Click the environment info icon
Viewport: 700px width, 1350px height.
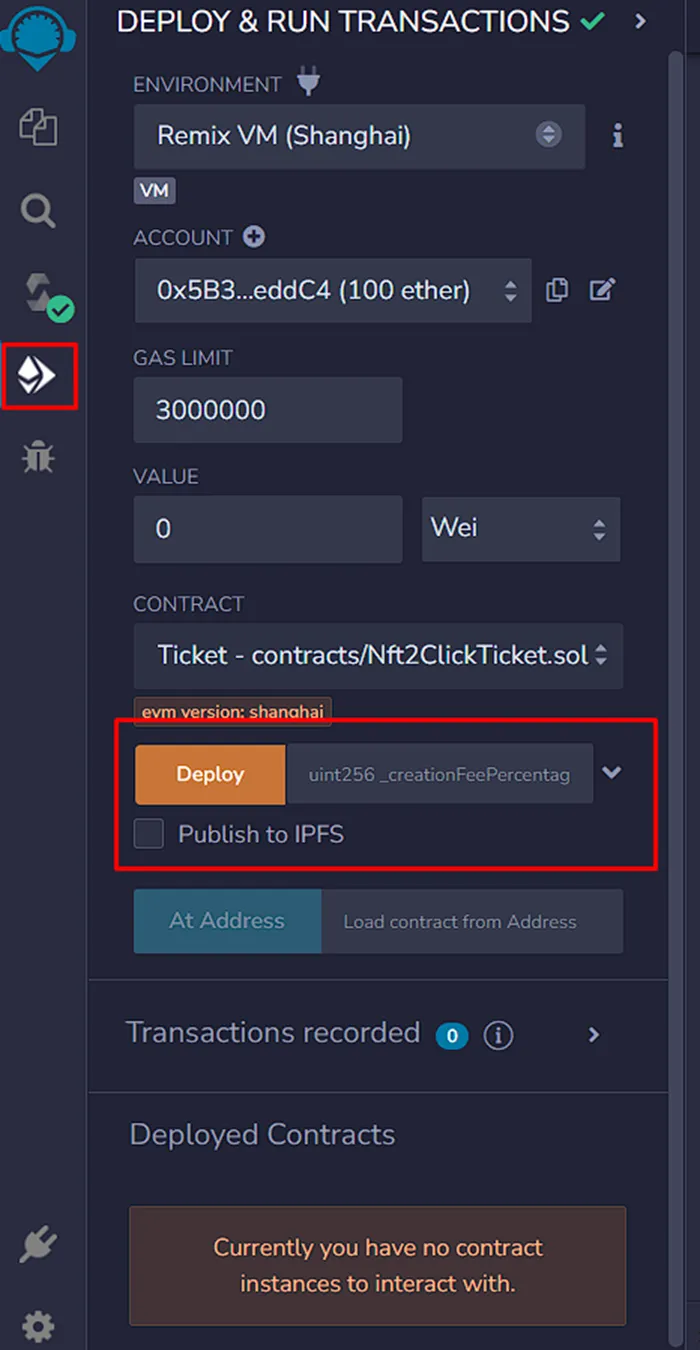tap(617, 136)
